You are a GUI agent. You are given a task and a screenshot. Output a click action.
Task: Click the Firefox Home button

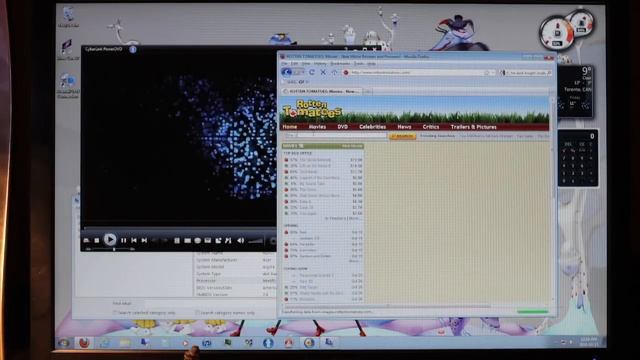(x=334, y=72)
